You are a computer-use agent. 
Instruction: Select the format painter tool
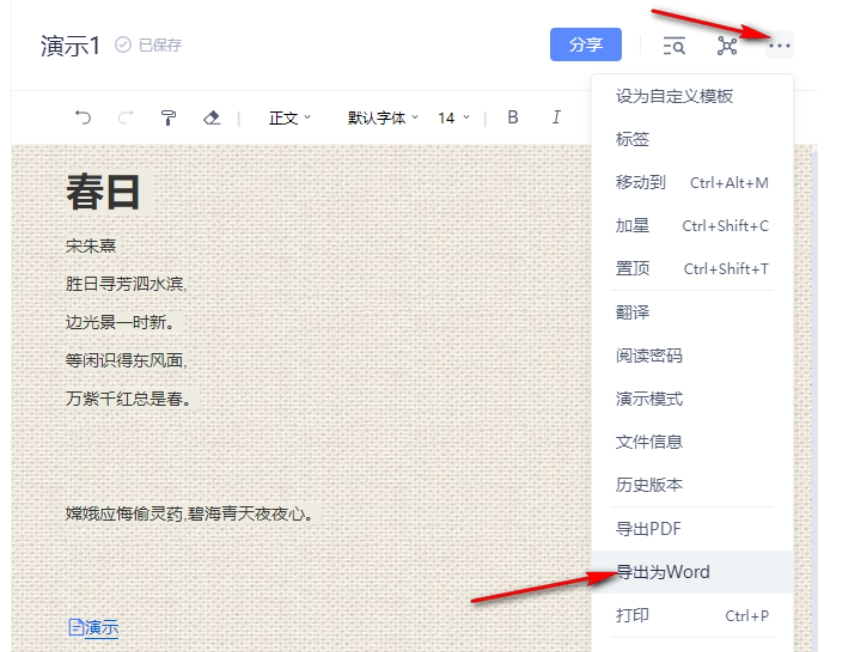168,118
